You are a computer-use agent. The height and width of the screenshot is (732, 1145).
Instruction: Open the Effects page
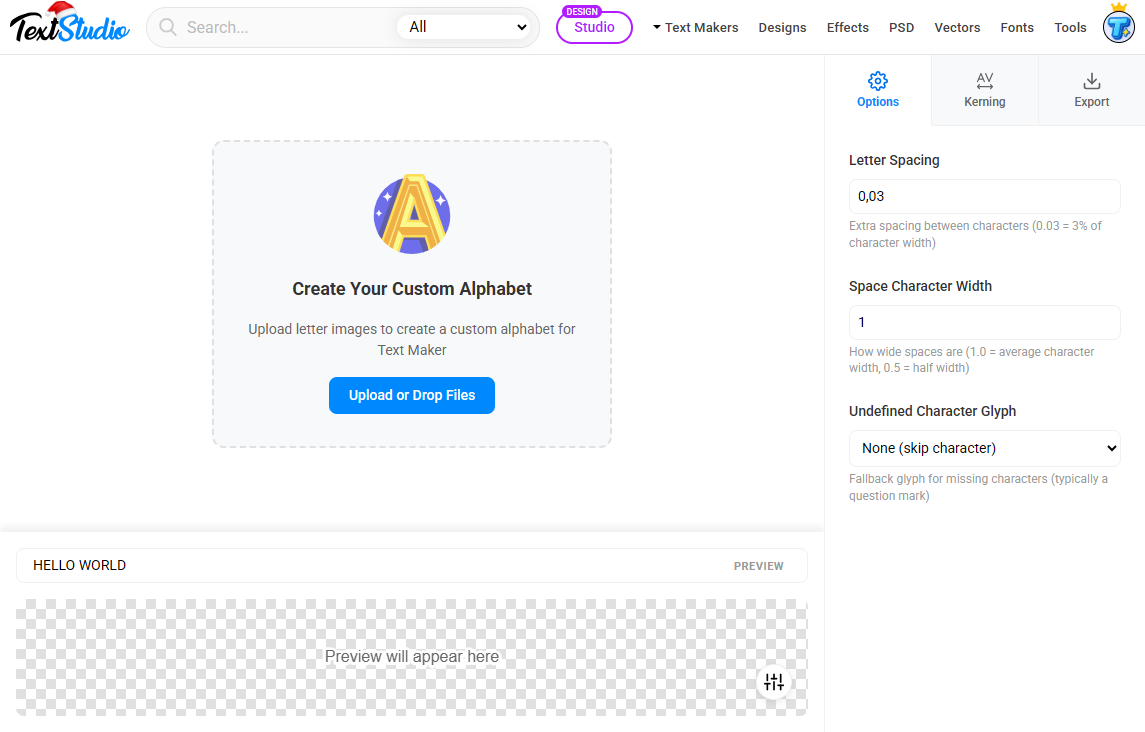847,27
